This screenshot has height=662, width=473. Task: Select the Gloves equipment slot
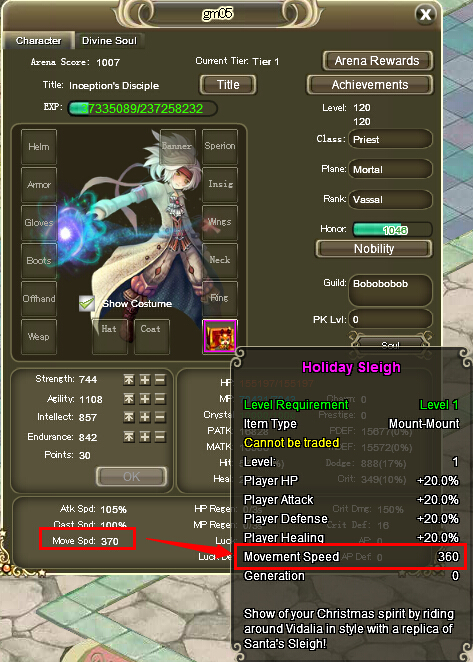pos(39,222)
